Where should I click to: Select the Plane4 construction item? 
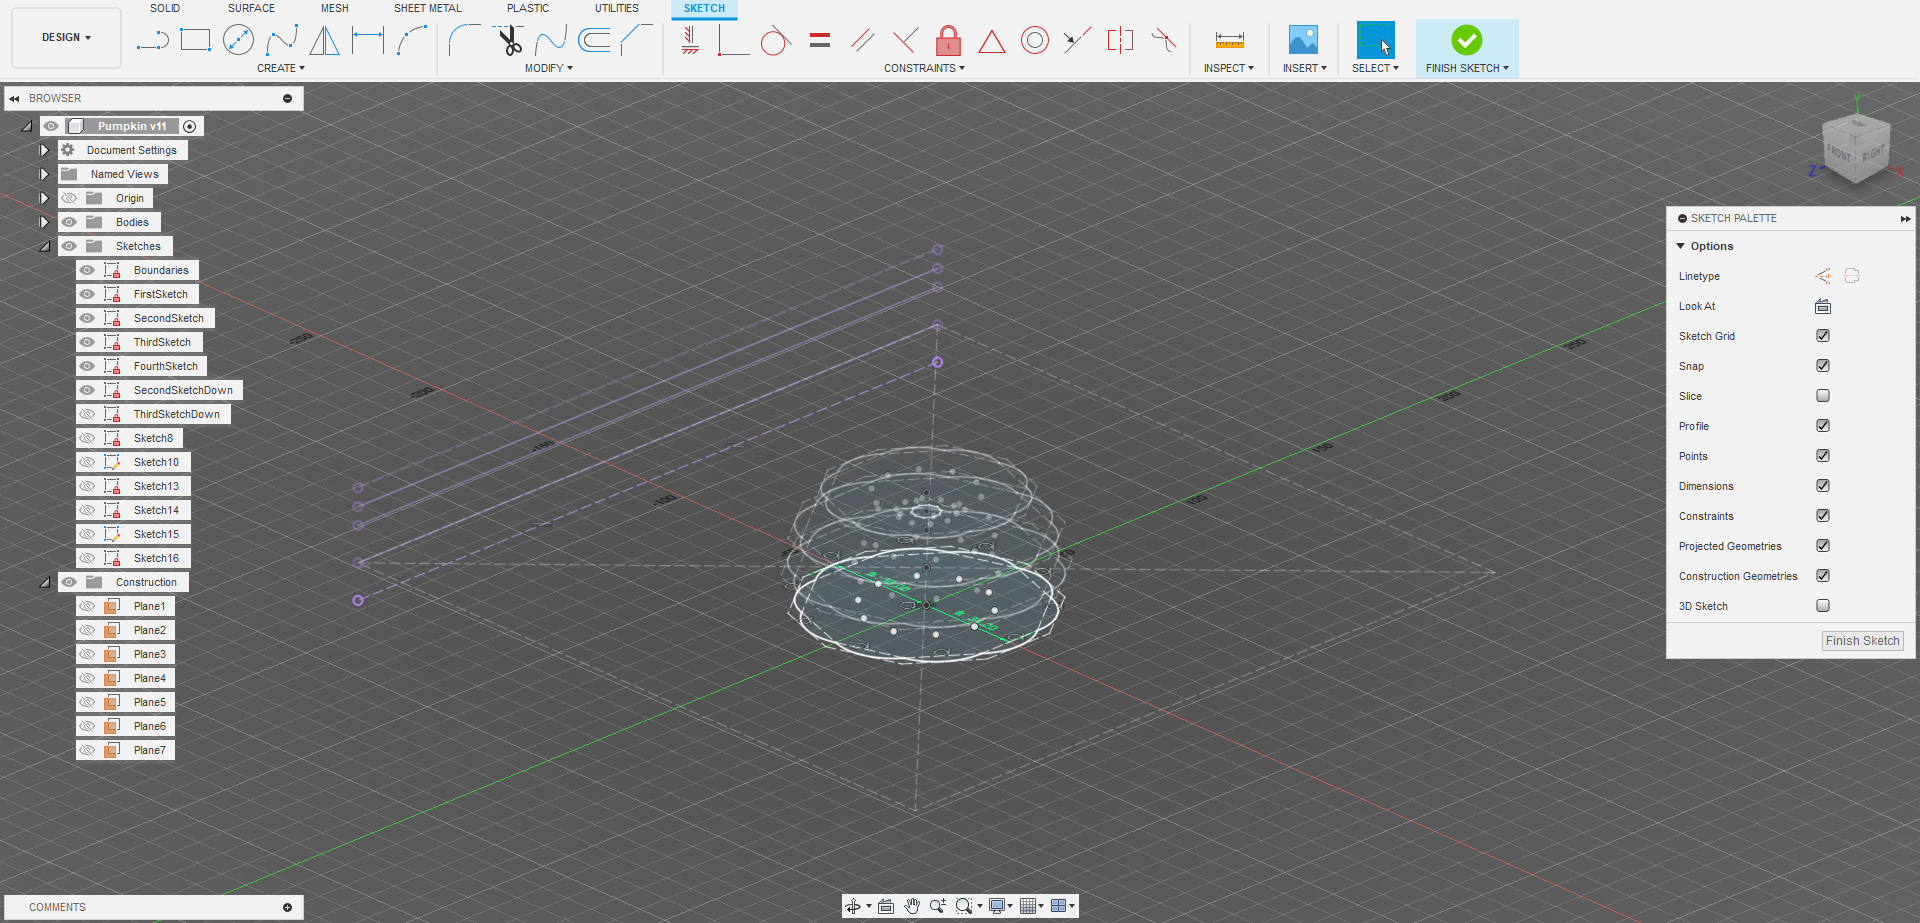150,678
